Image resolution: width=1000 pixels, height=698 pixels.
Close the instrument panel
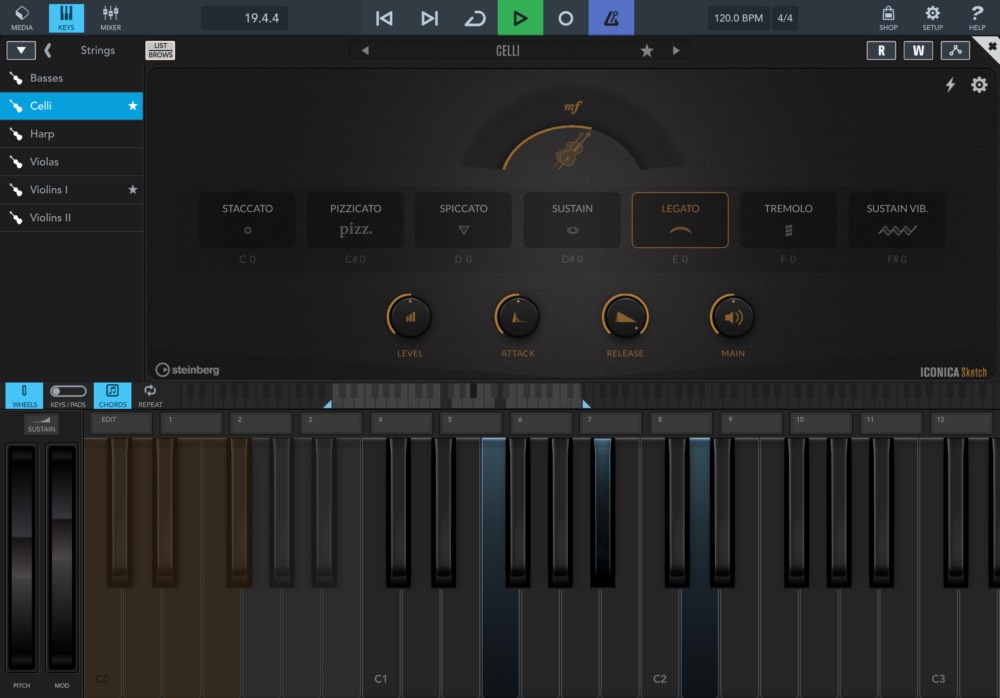pos(991,47)
